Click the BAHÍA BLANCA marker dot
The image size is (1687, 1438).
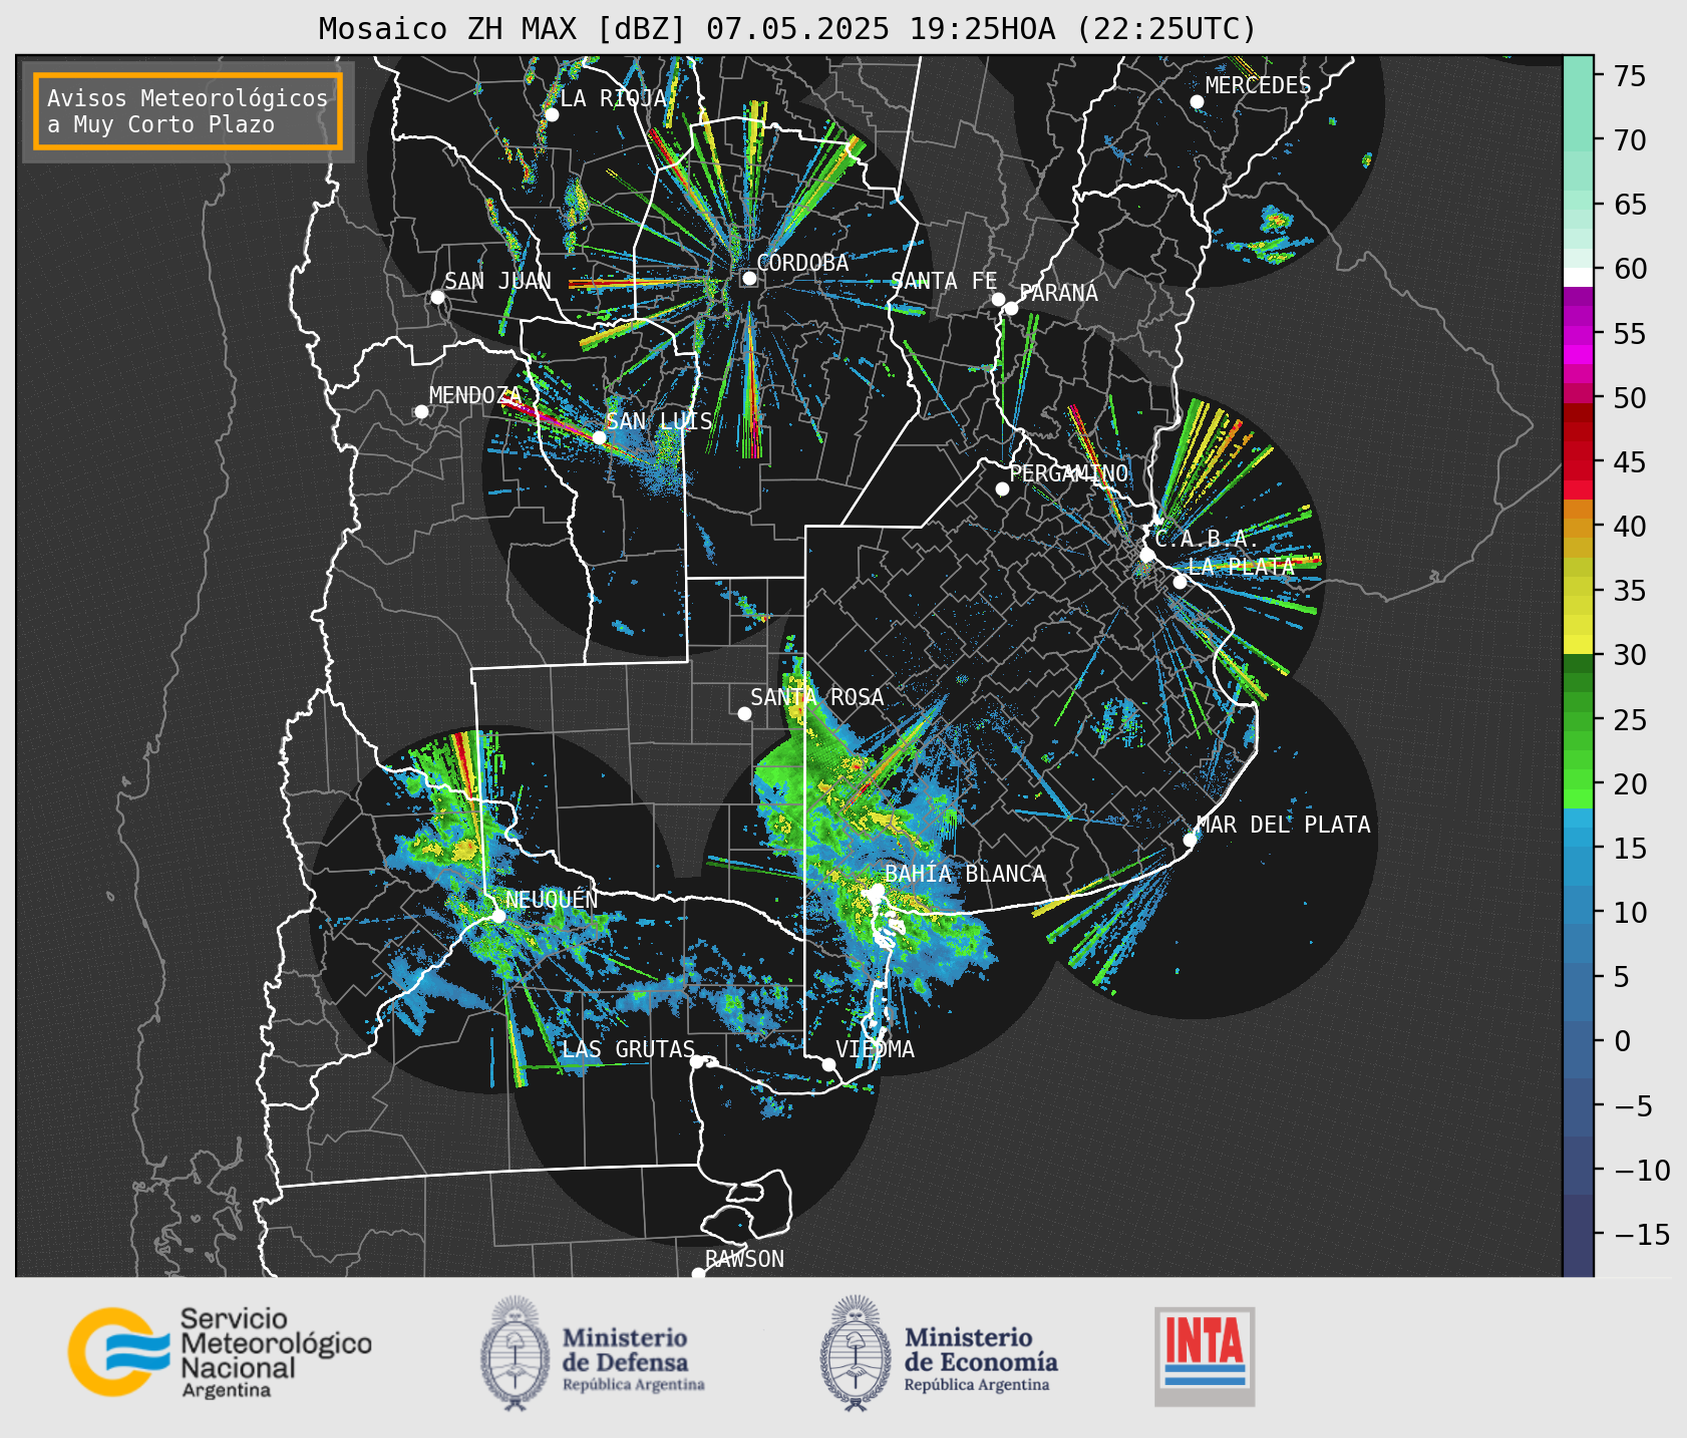tap(877, 890)
